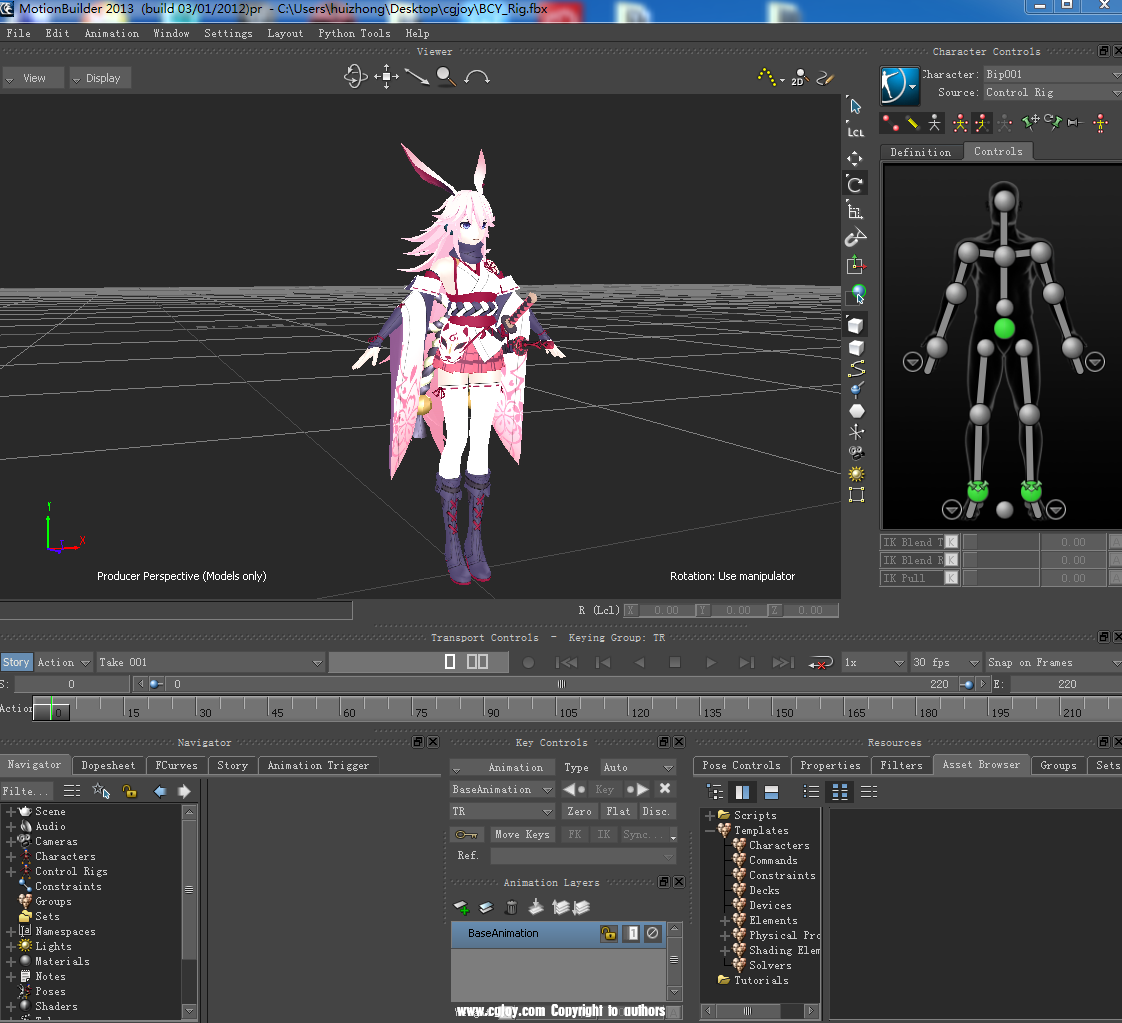This screenshot has width=1122, height=1023.
Task: Click the new animation layer icon
Action: [460, 907]
